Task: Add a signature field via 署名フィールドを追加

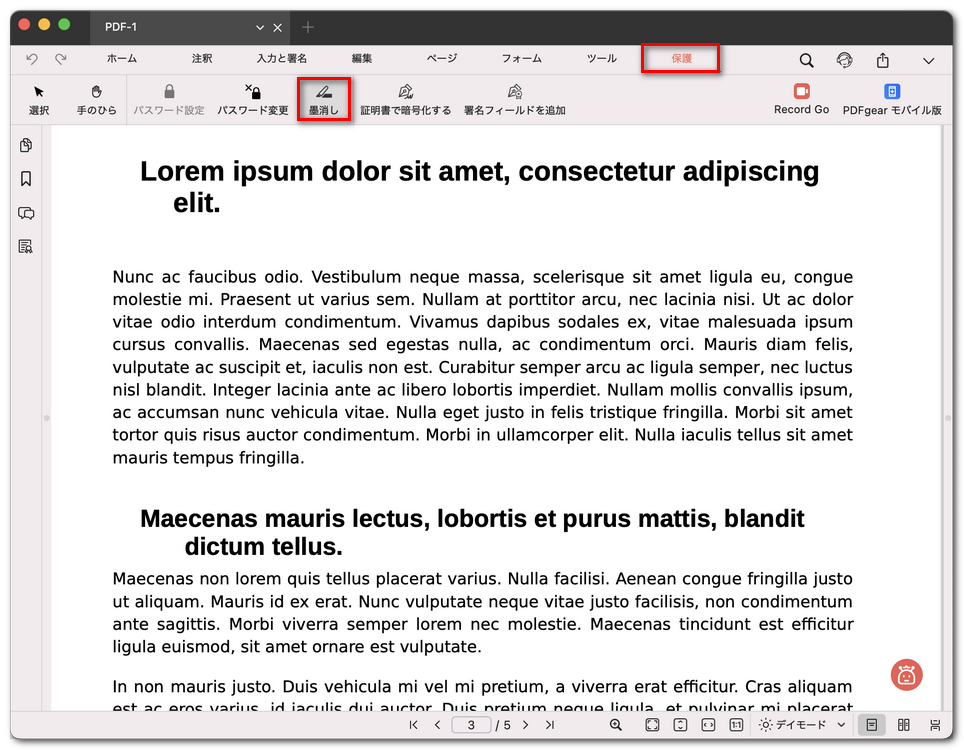Action: tap(514, 99)
